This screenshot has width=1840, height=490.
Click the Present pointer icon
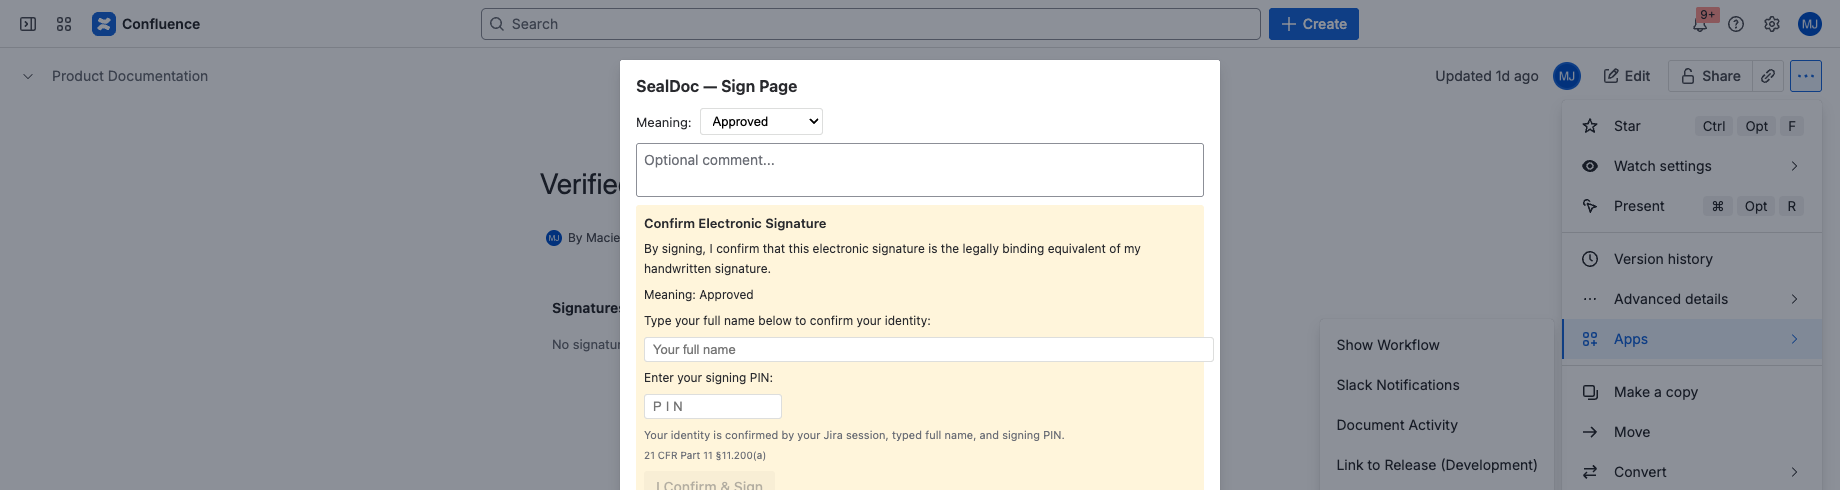click(1590, 206)
